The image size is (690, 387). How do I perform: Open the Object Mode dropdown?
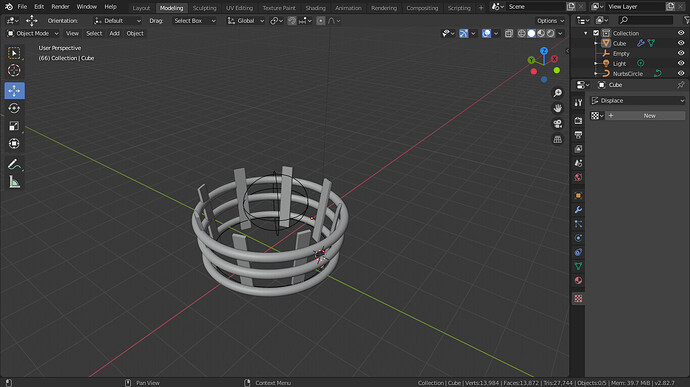click(x=32, y=33)
